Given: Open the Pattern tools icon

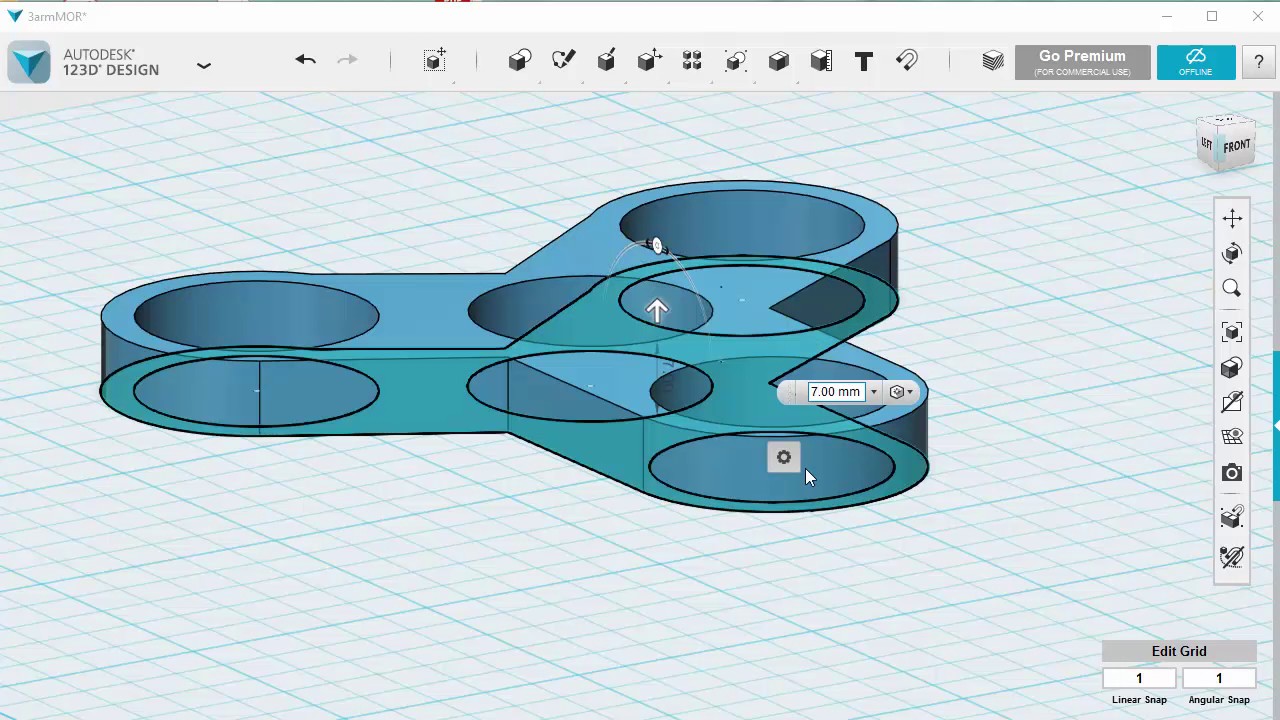Looking at the screenshot, I should pos(692,61).
